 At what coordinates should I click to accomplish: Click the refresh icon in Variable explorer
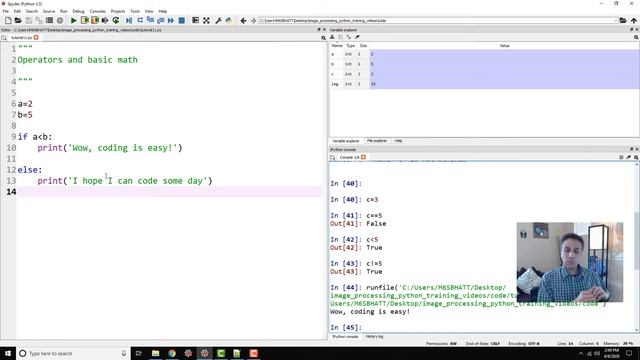pyautogui.click(x=349, y=37)
